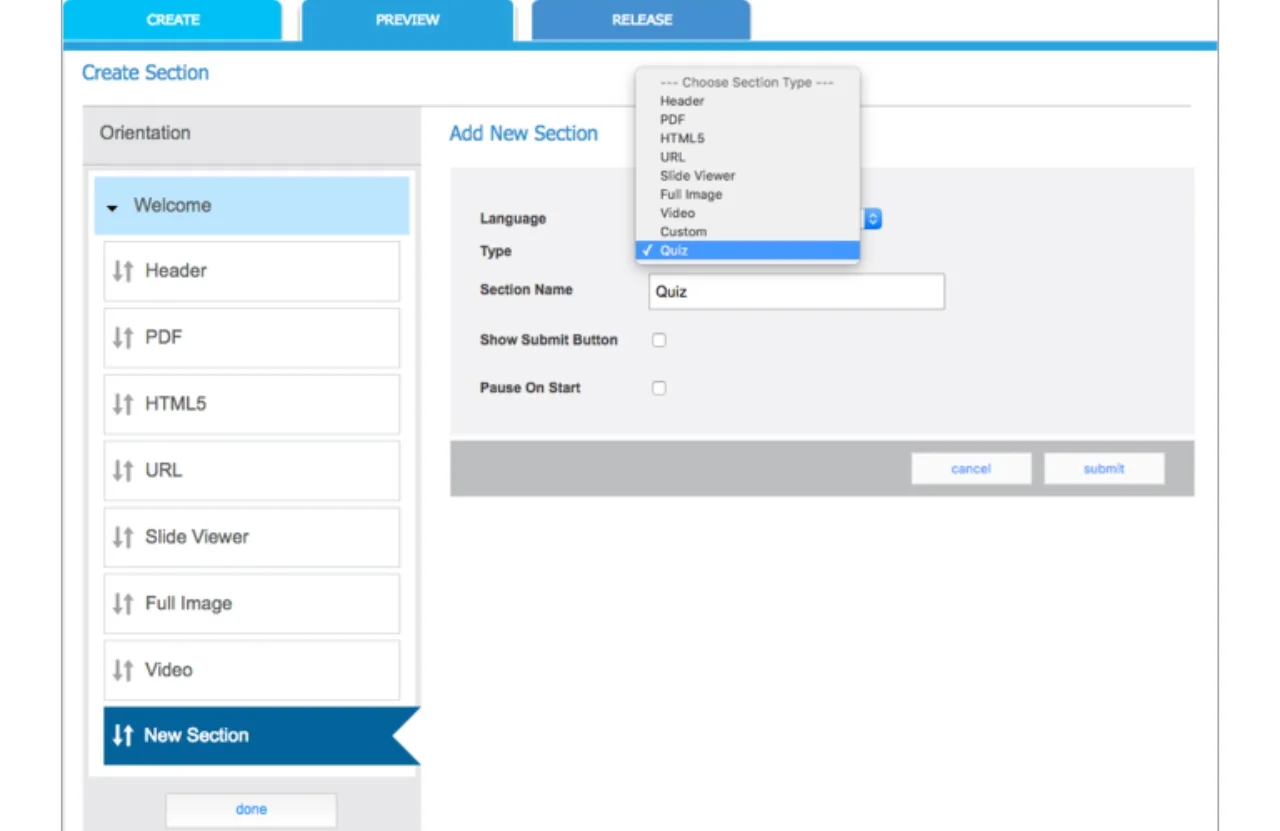
Task: Click the reorder arrows icon on Header row
Action: pyautogui.click(x=123, y=271)
